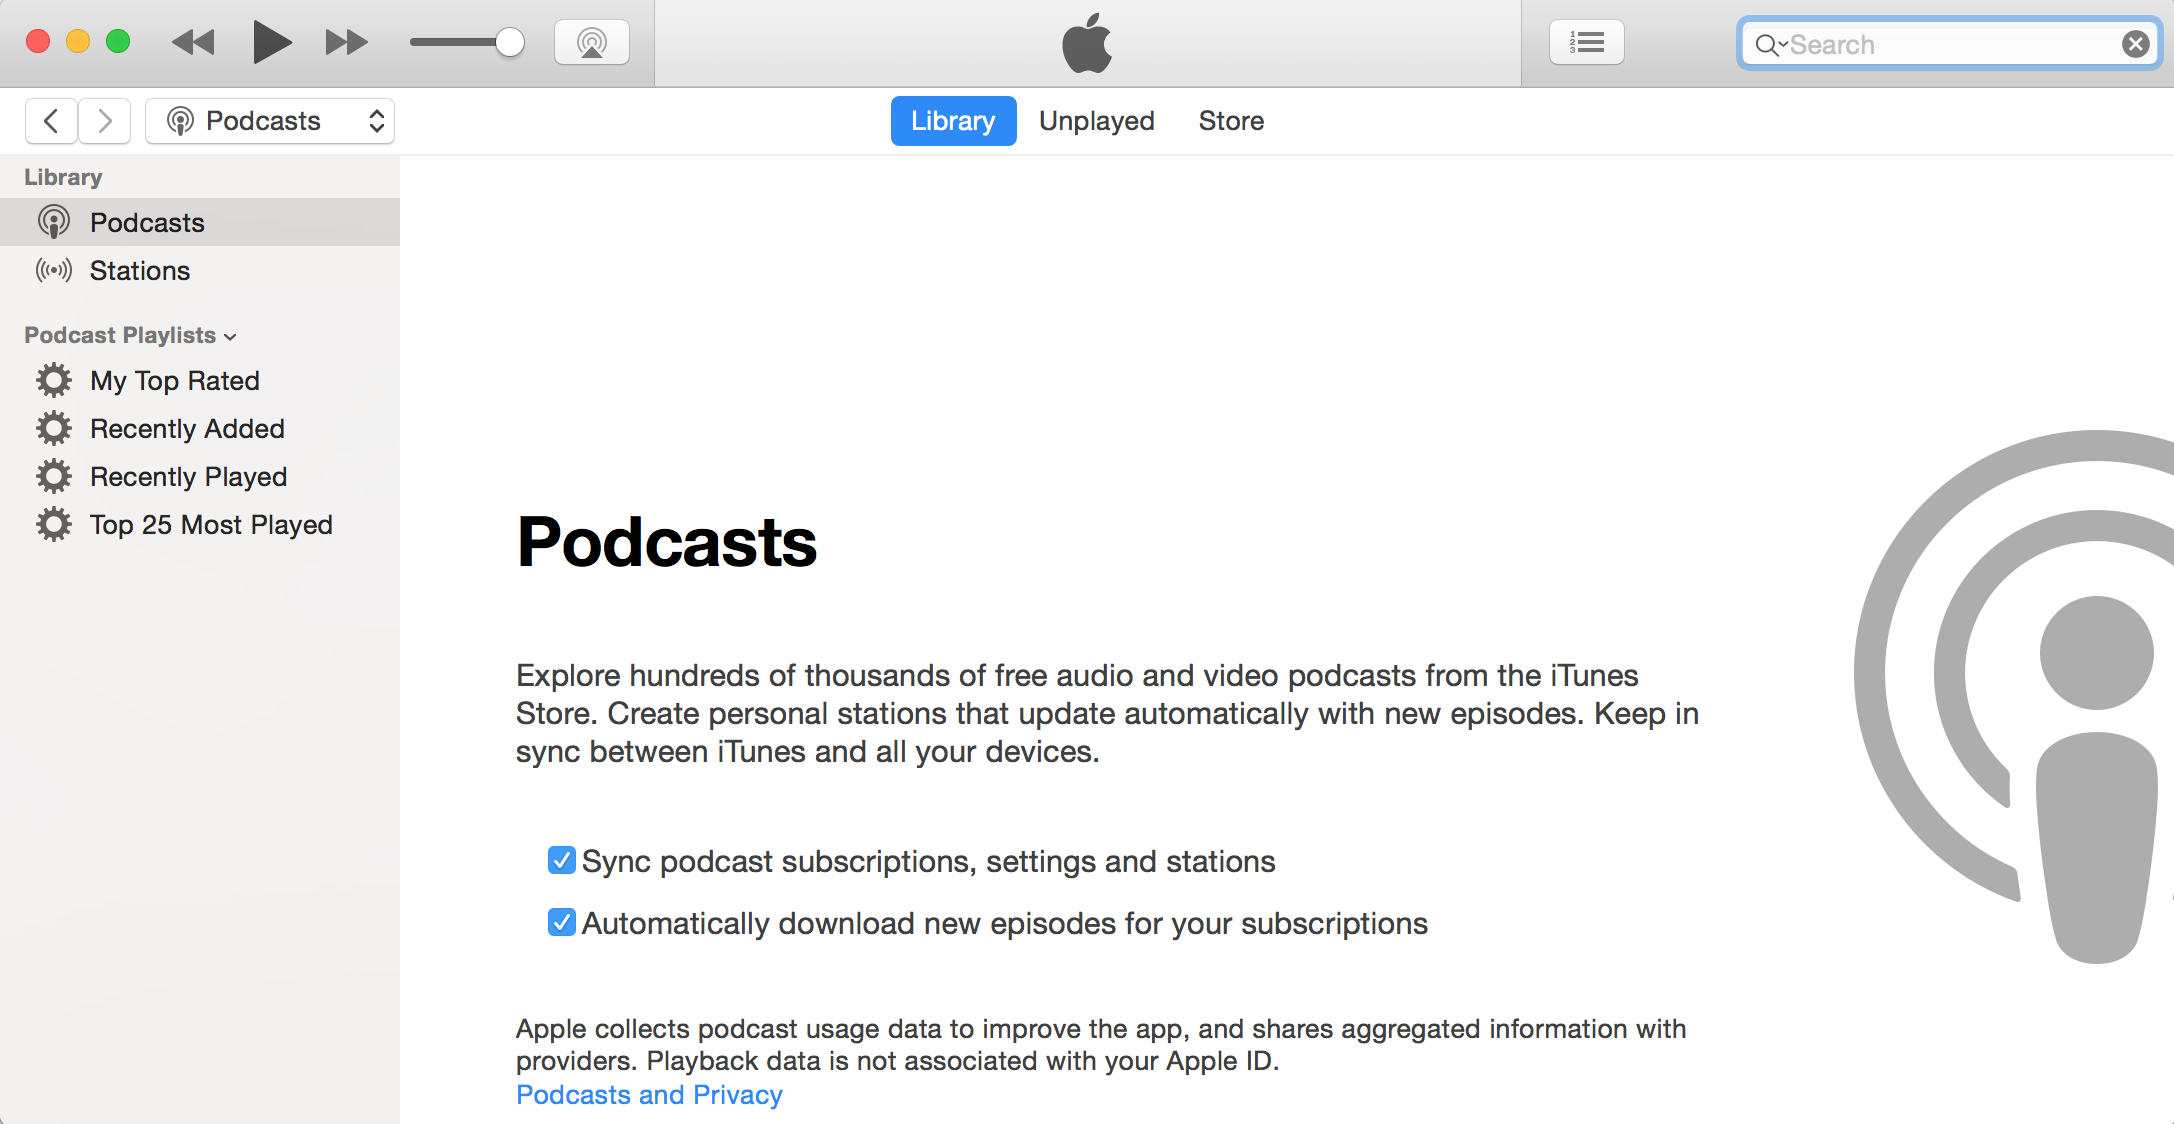This screenshot has height=1124, width=2174.
Task: Open the Podcasts and Privacy link
Action: coord(649,1095)
